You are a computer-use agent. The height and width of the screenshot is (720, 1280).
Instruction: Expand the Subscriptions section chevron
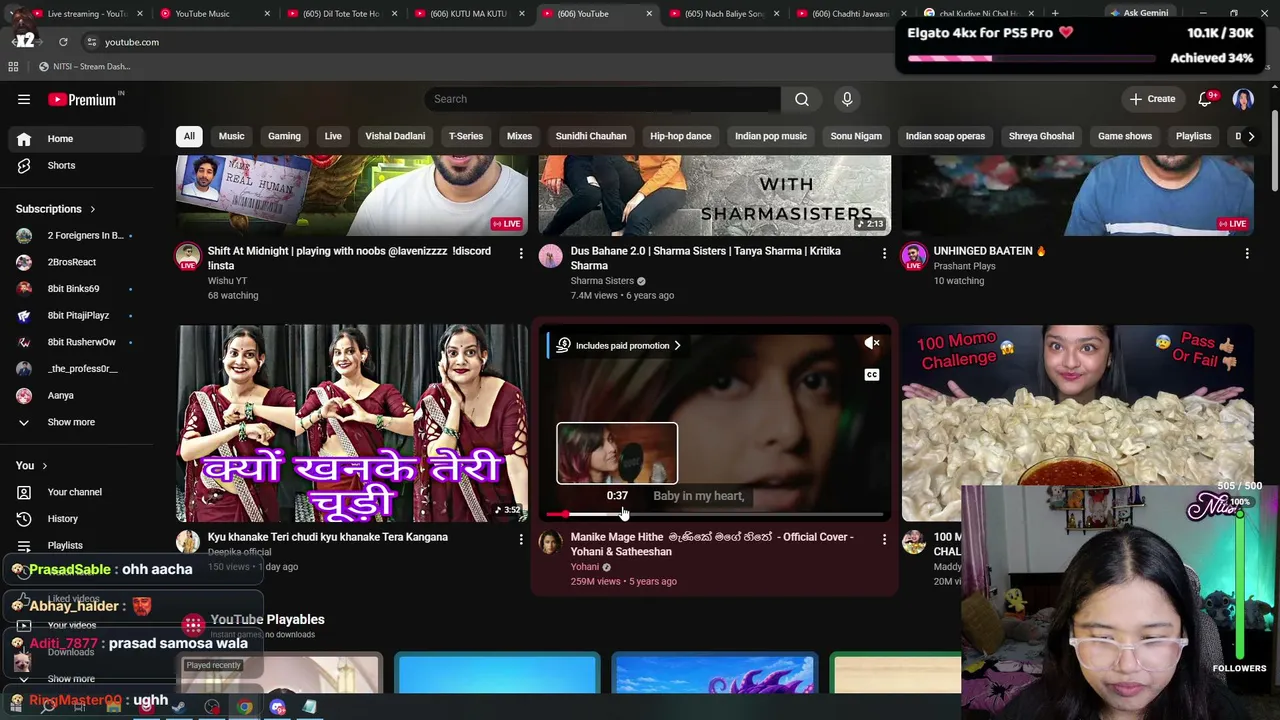pos(93,209)
